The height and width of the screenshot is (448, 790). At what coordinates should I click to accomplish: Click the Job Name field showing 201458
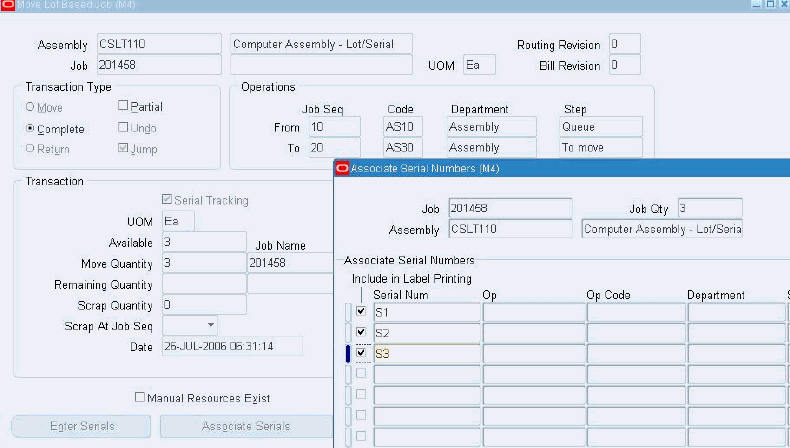[x=290, y=263]
